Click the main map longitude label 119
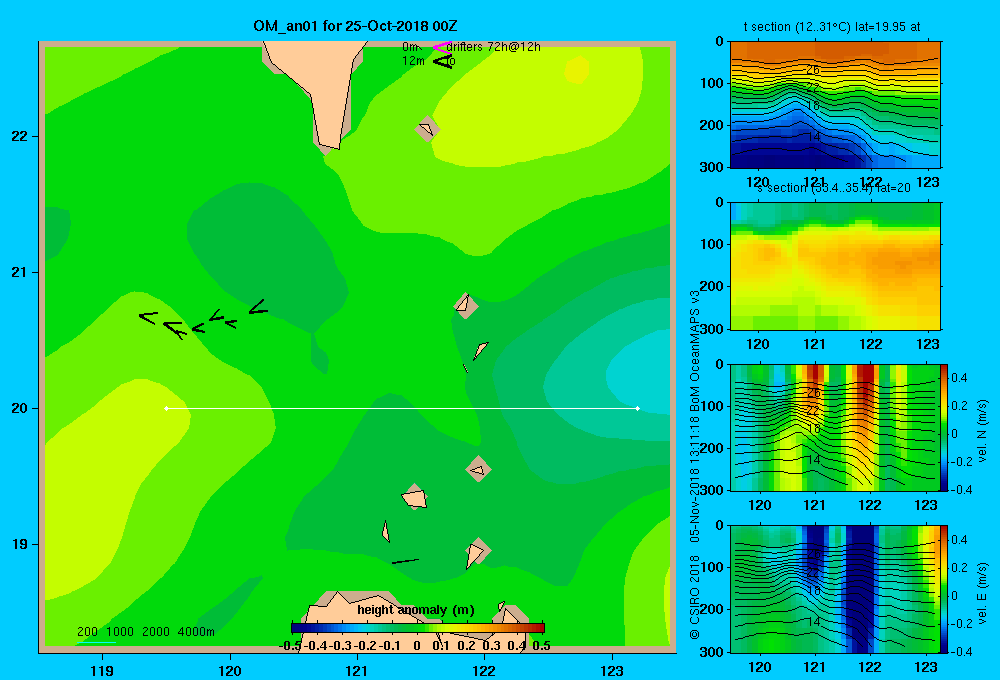Image resolution: width=1000 pixels, height=680 pixels. [x=102, y=670]
